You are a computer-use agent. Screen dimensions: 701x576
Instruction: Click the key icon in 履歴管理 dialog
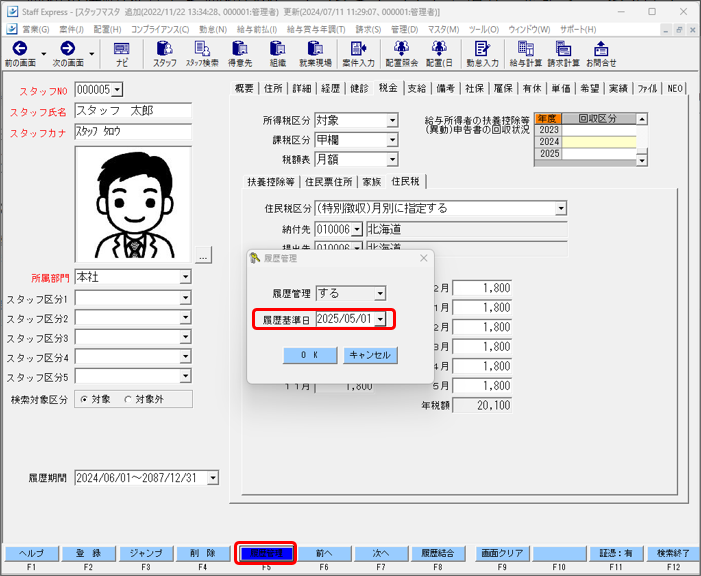pyautogui.click(x=255, y=258)
